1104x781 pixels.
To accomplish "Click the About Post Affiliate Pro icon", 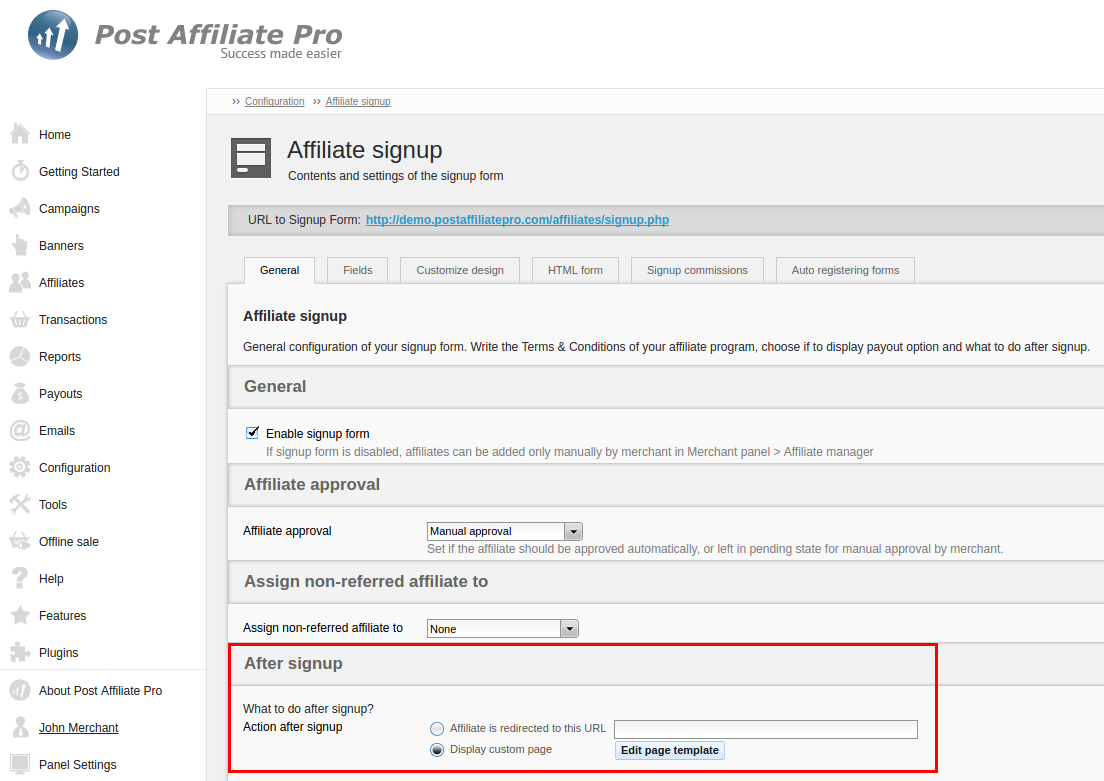I will [20, 690].
